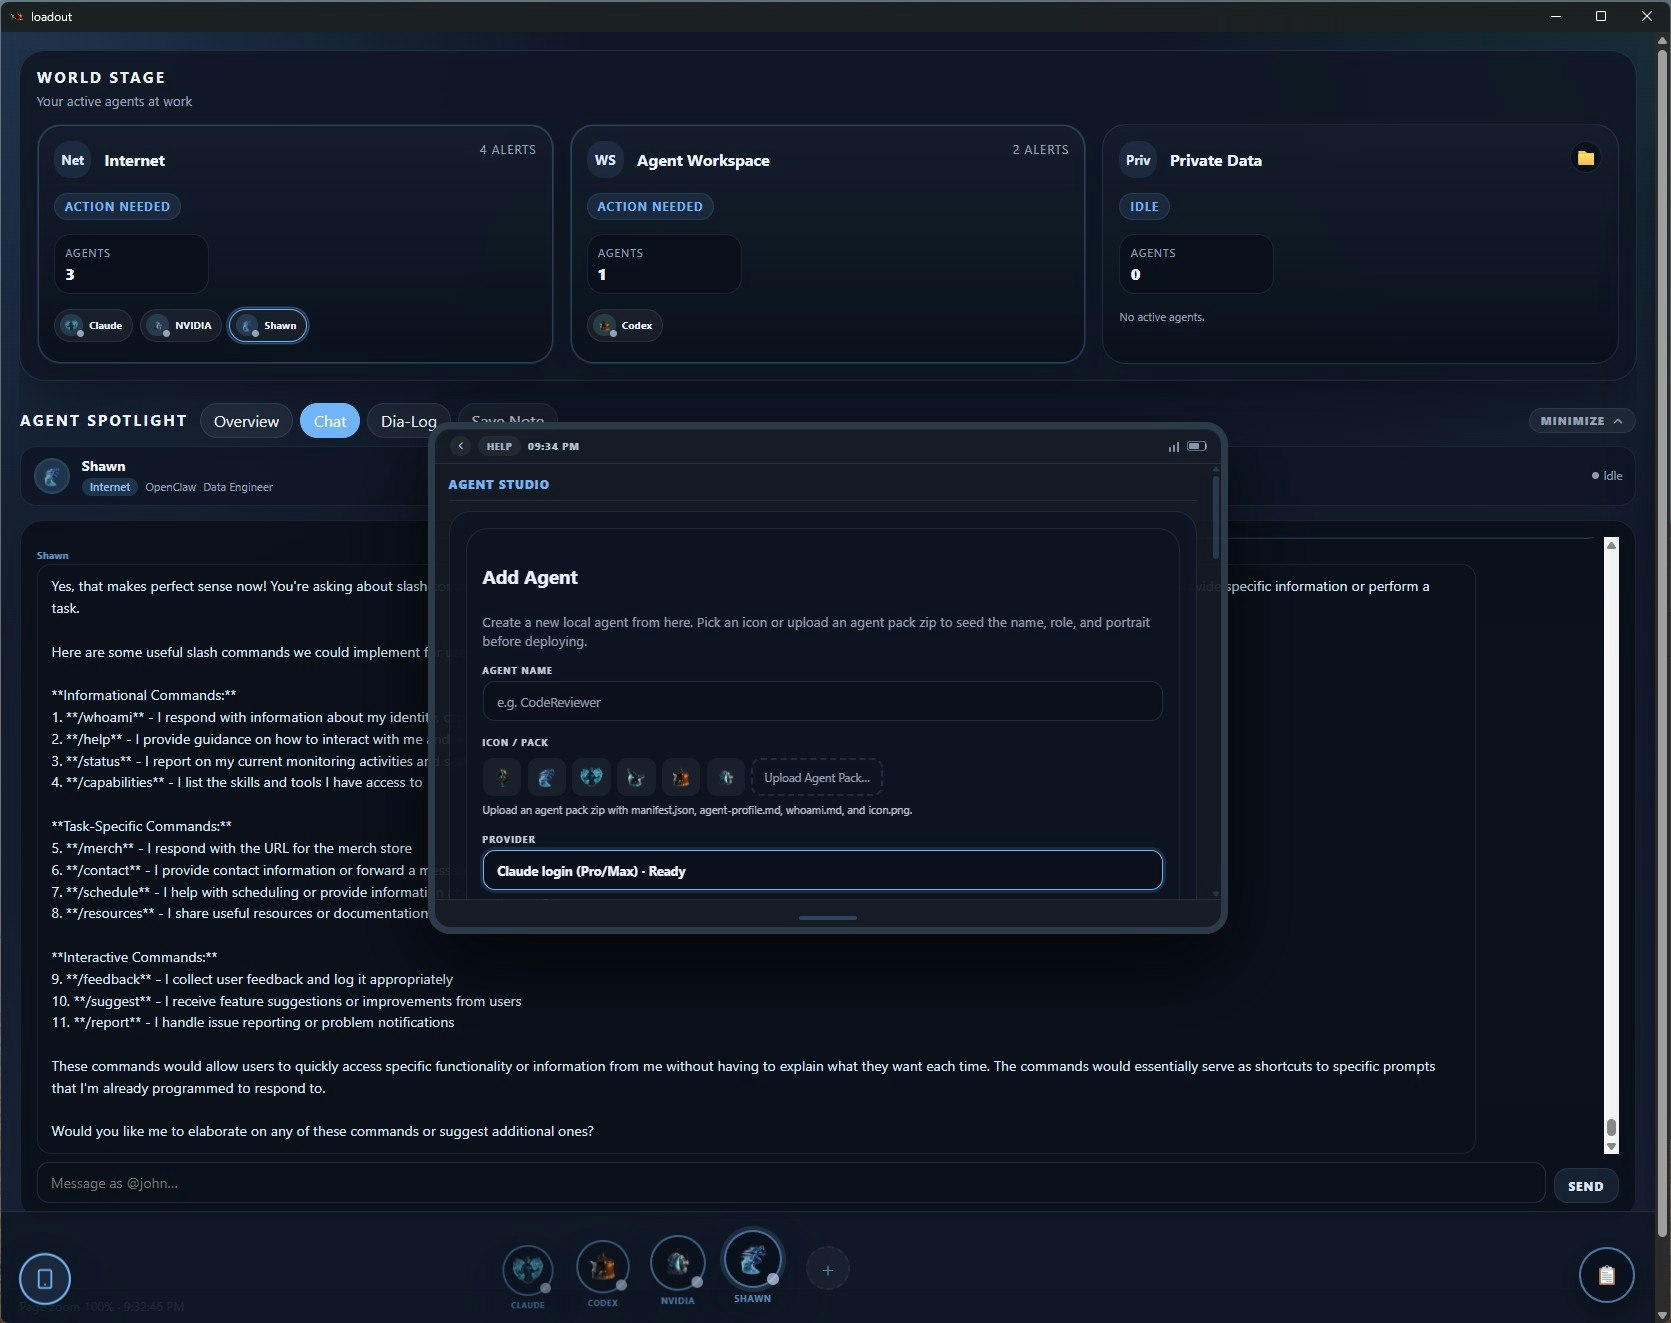Click the Agents count on Private Data card

click(x=1196, y=264)
